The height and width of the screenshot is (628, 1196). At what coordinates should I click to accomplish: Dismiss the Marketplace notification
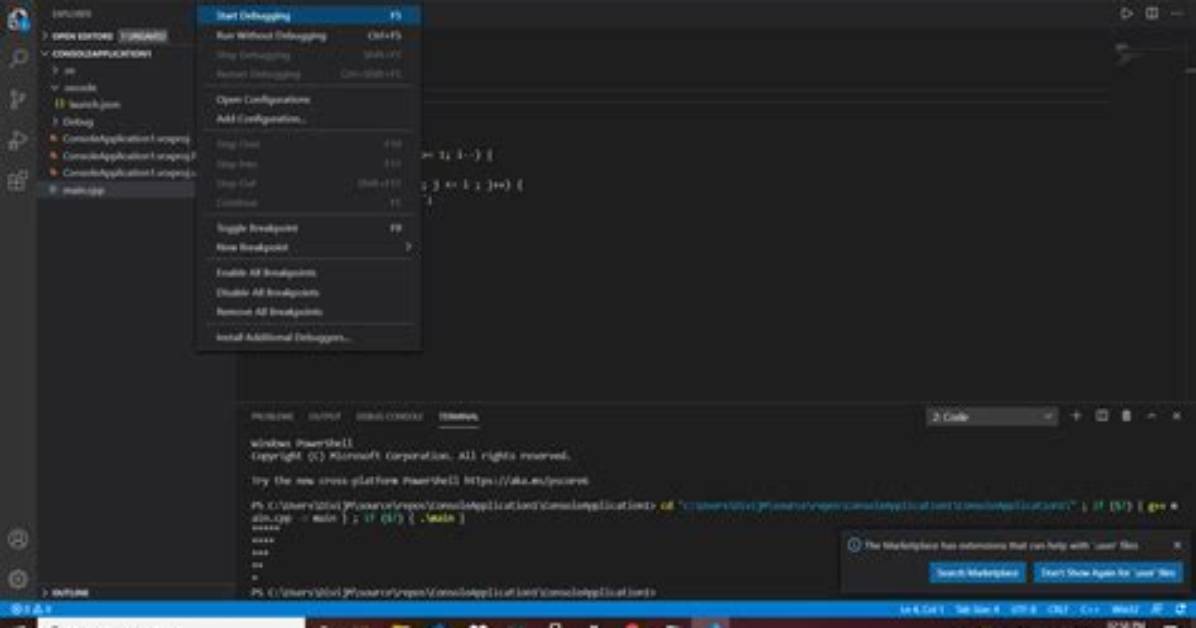[1177, 545]
